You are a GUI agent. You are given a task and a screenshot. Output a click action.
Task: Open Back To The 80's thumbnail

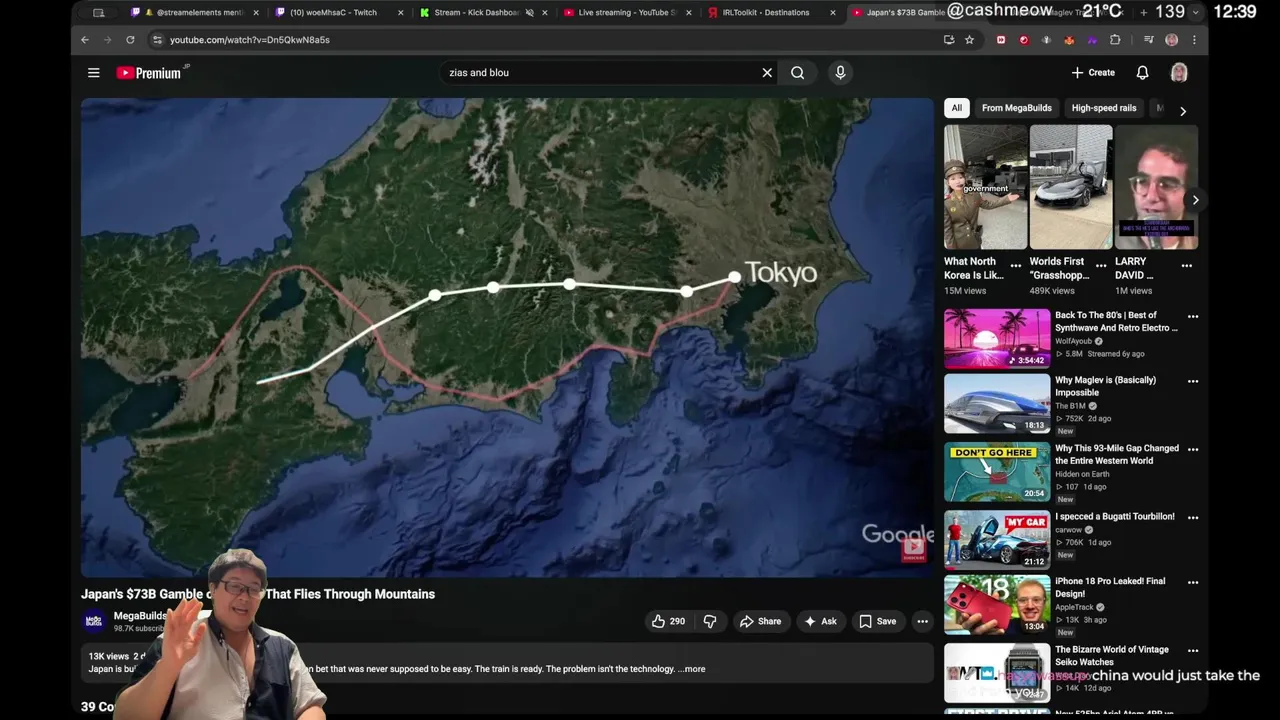tap(997, 339)
